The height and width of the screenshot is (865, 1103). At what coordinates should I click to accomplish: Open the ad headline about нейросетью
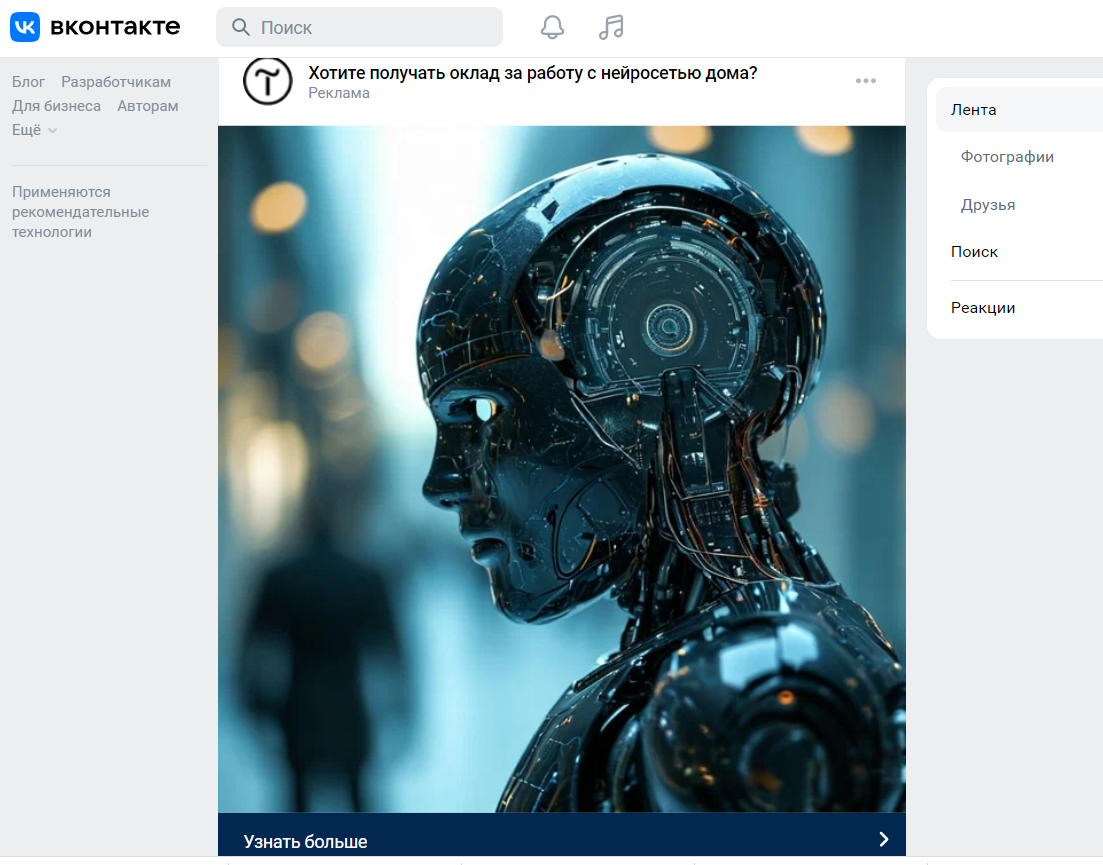(533, 72)
